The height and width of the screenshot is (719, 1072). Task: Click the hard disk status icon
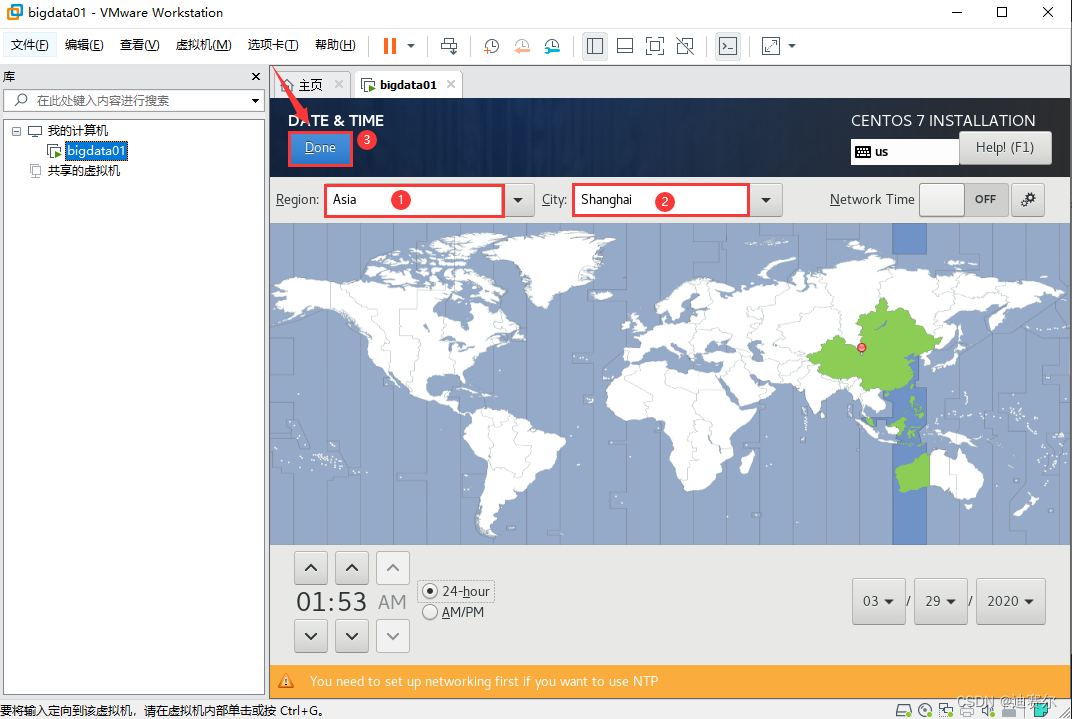point(903,711)
